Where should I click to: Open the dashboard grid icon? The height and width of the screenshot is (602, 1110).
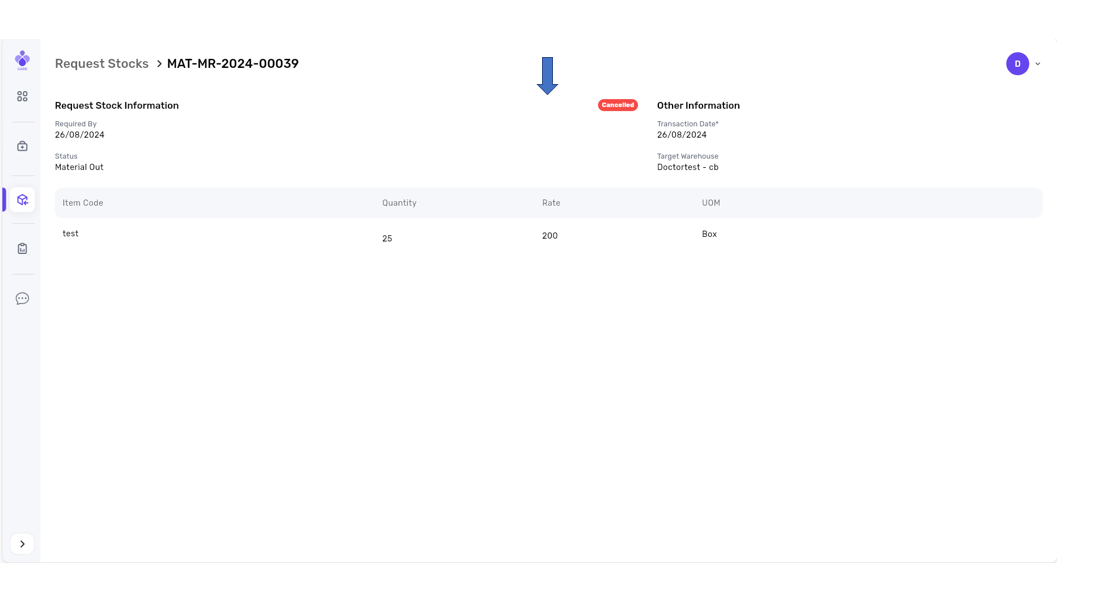[x=22, y=97]
